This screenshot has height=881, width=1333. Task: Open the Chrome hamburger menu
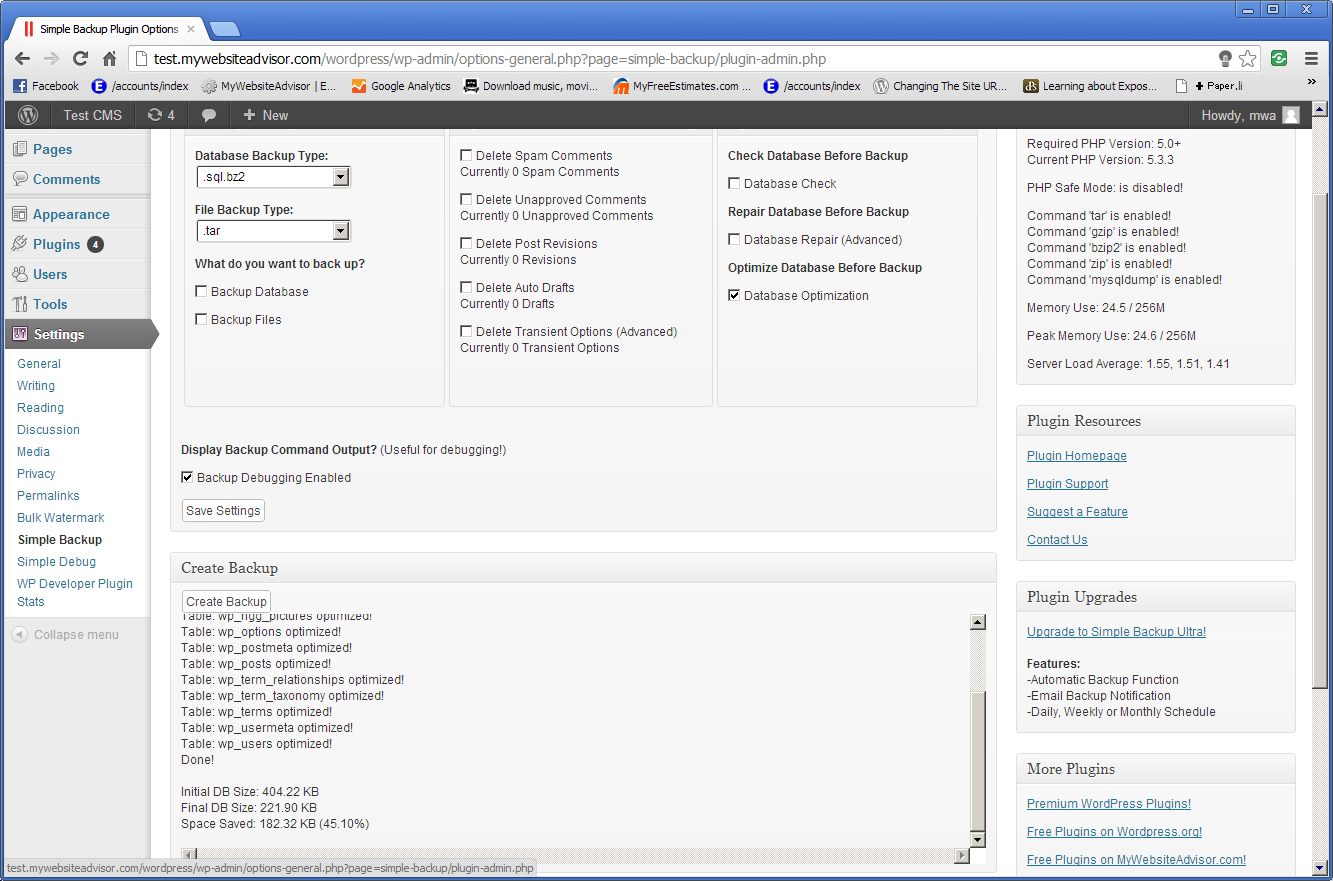pos(1311,58)
